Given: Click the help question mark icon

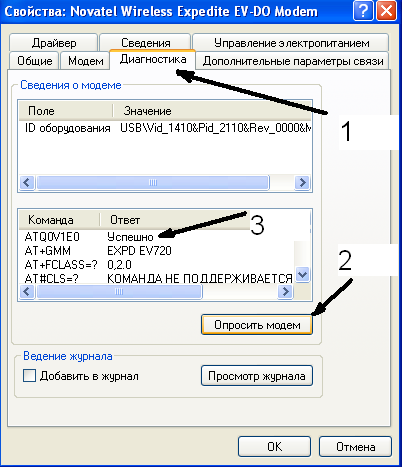Looking at the screenshot, I should tap(363, 11).
